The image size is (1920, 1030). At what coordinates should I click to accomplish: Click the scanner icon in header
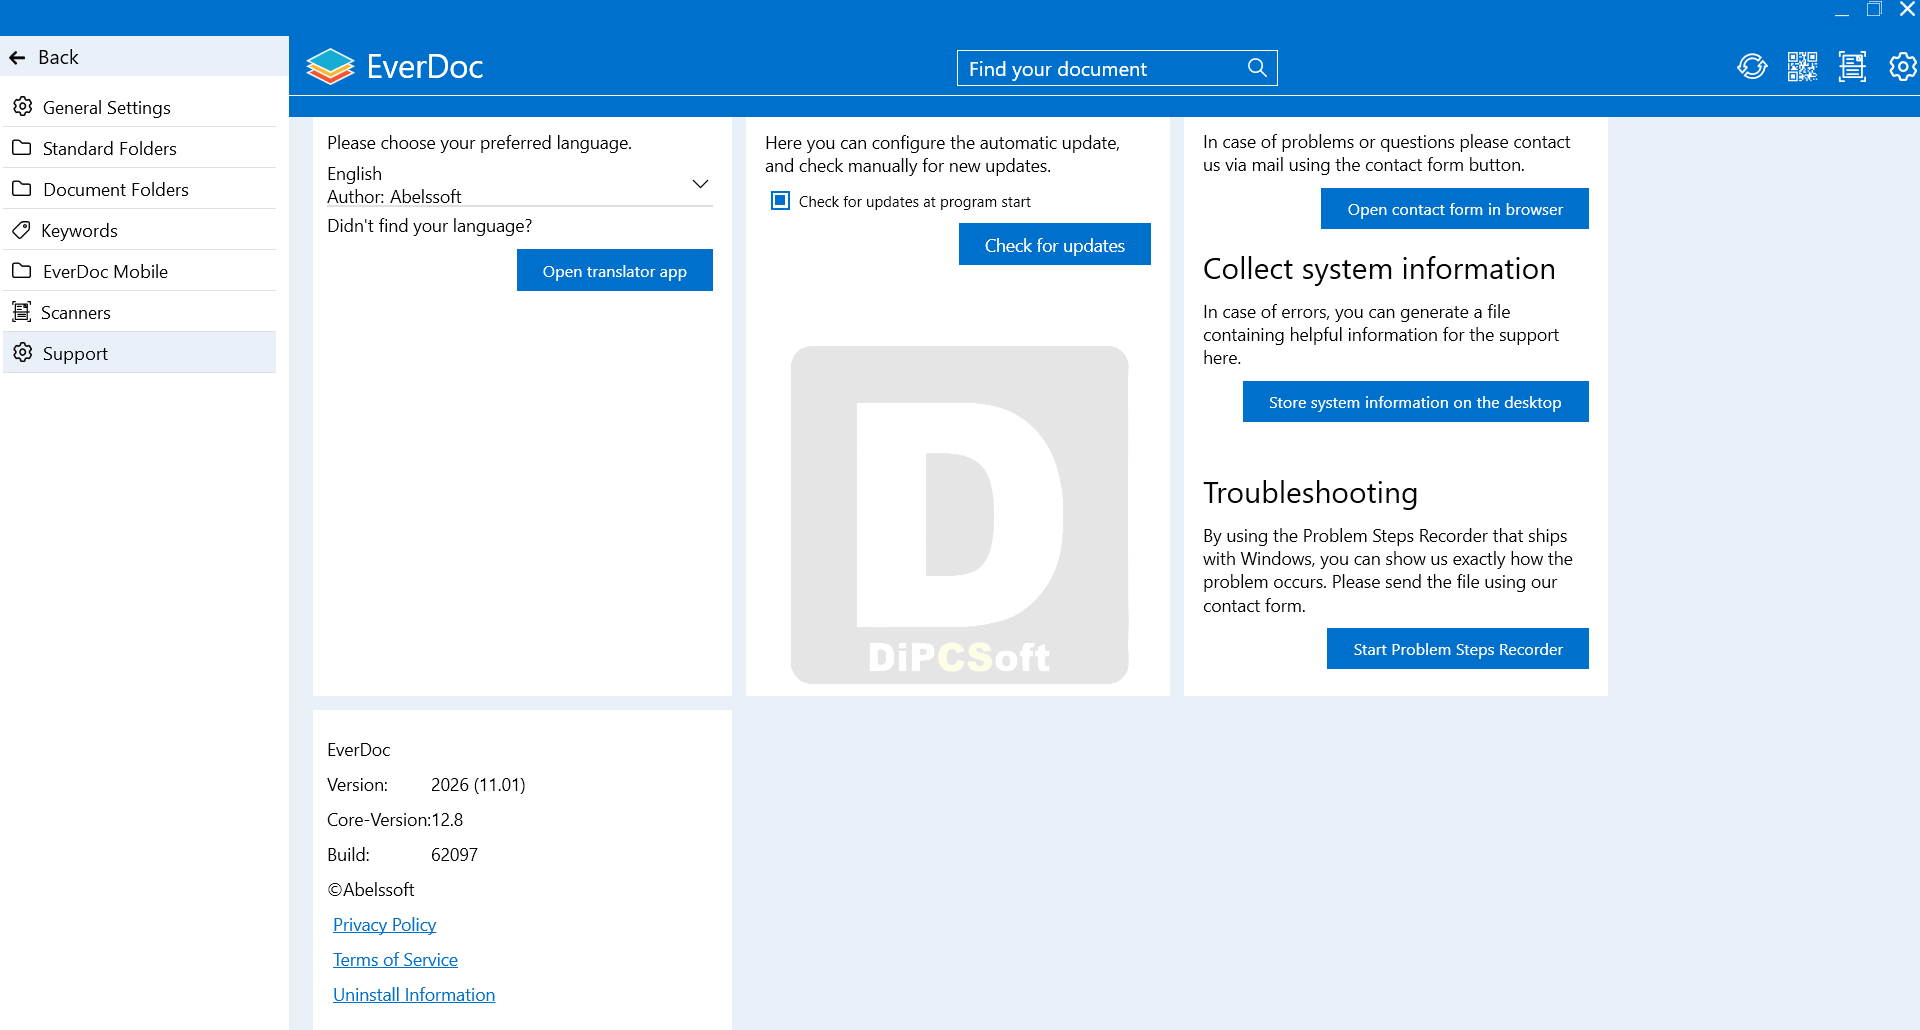point(1852,67)
